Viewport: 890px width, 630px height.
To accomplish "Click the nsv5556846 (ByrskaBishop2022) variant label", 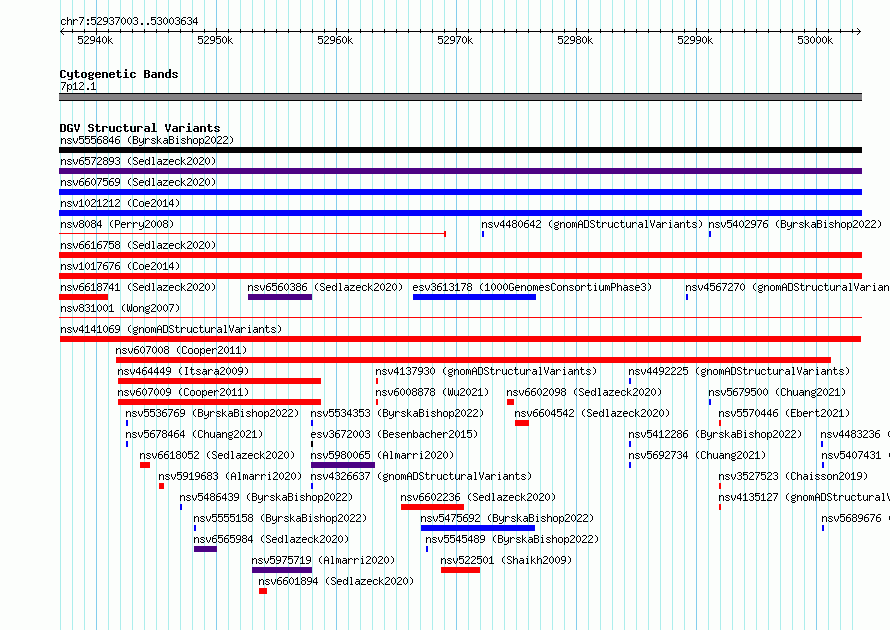I will pyautogui.click(x=147, y=140).
